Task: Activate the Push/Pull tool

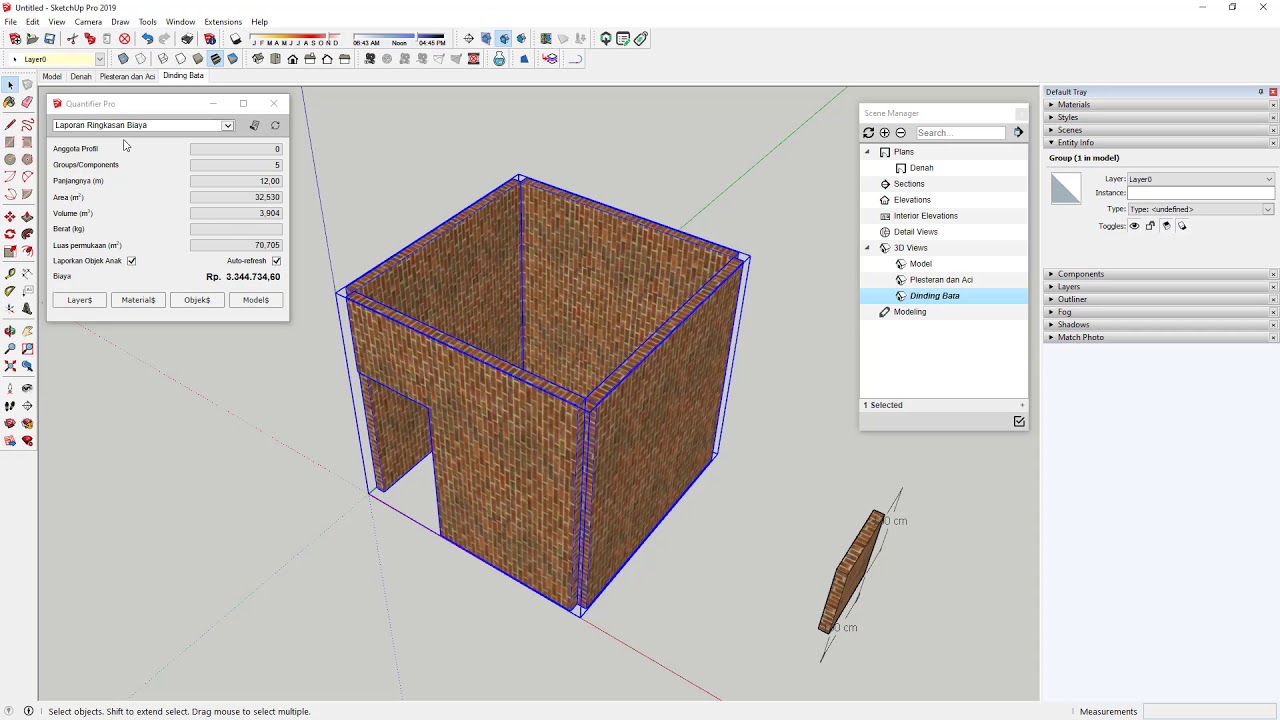Action: [27, 217]
